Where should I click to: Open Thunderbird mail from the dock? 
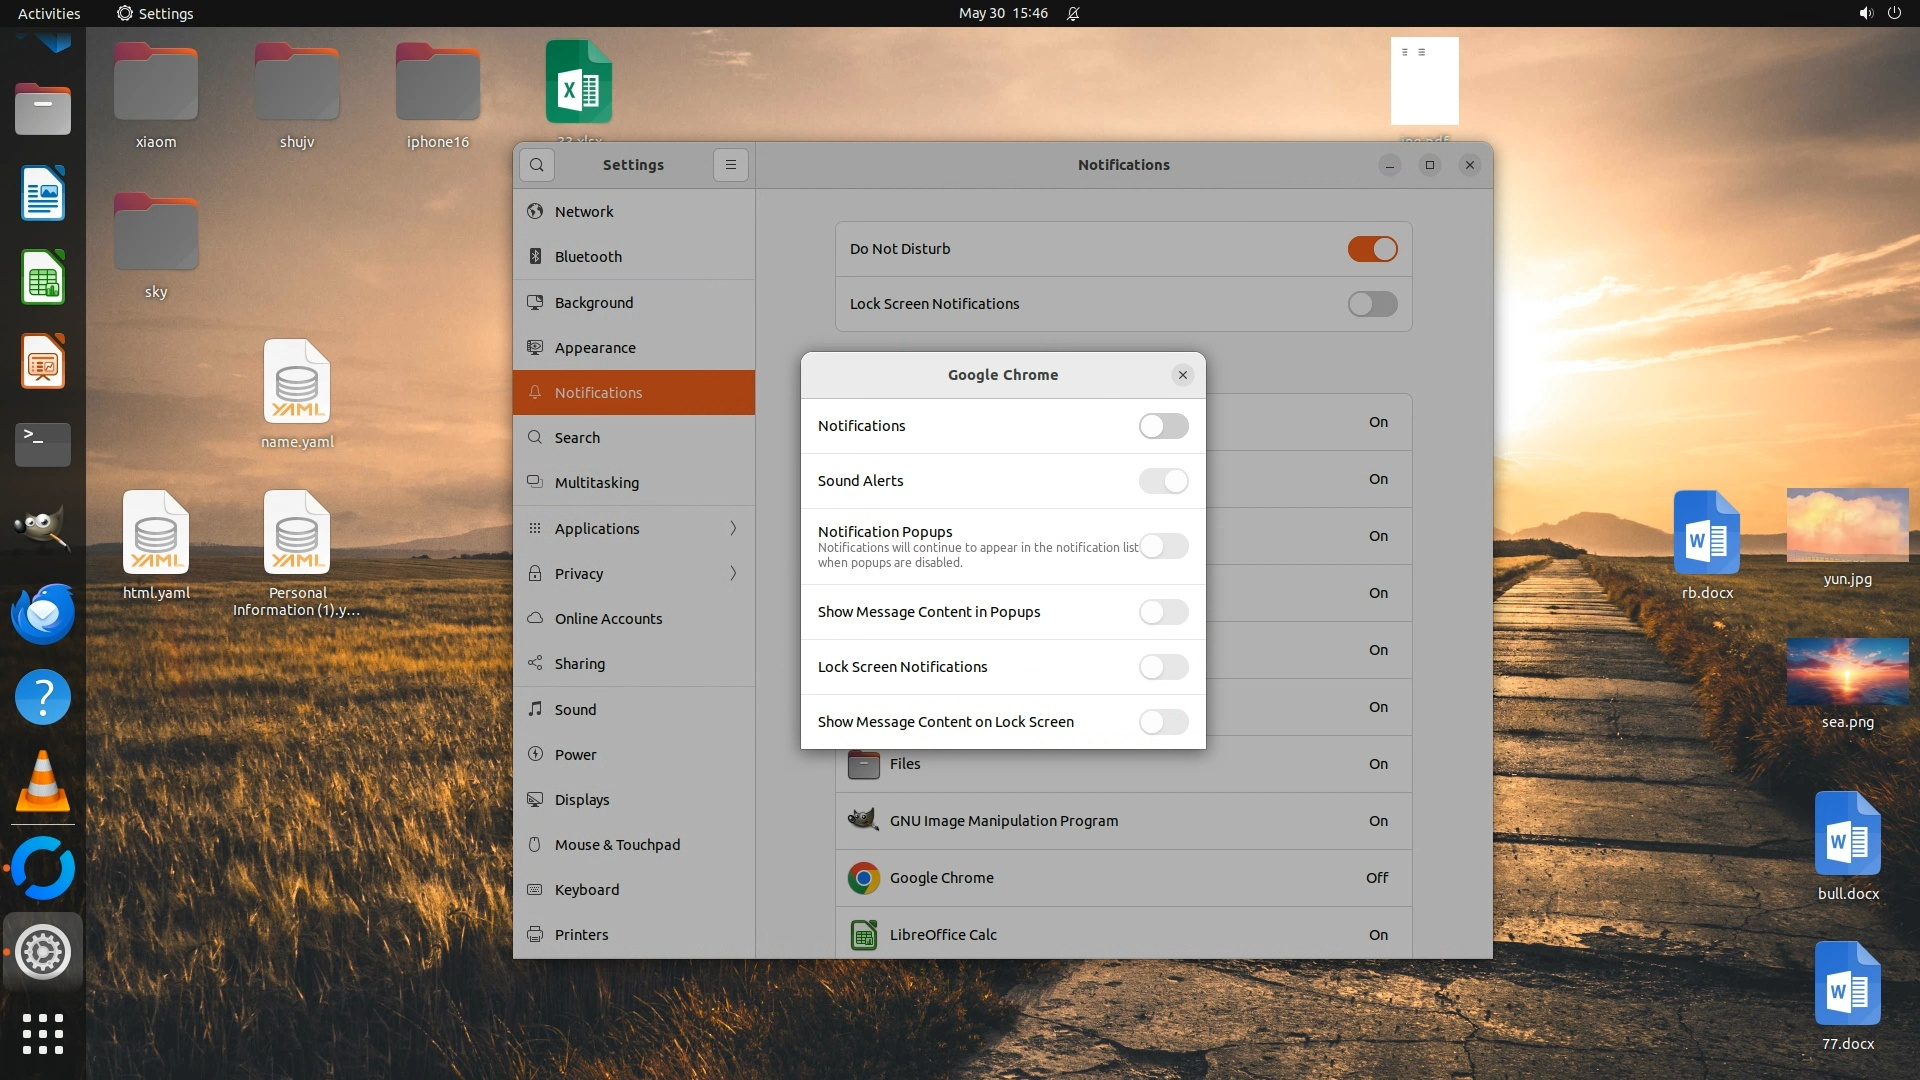[42, 613]
